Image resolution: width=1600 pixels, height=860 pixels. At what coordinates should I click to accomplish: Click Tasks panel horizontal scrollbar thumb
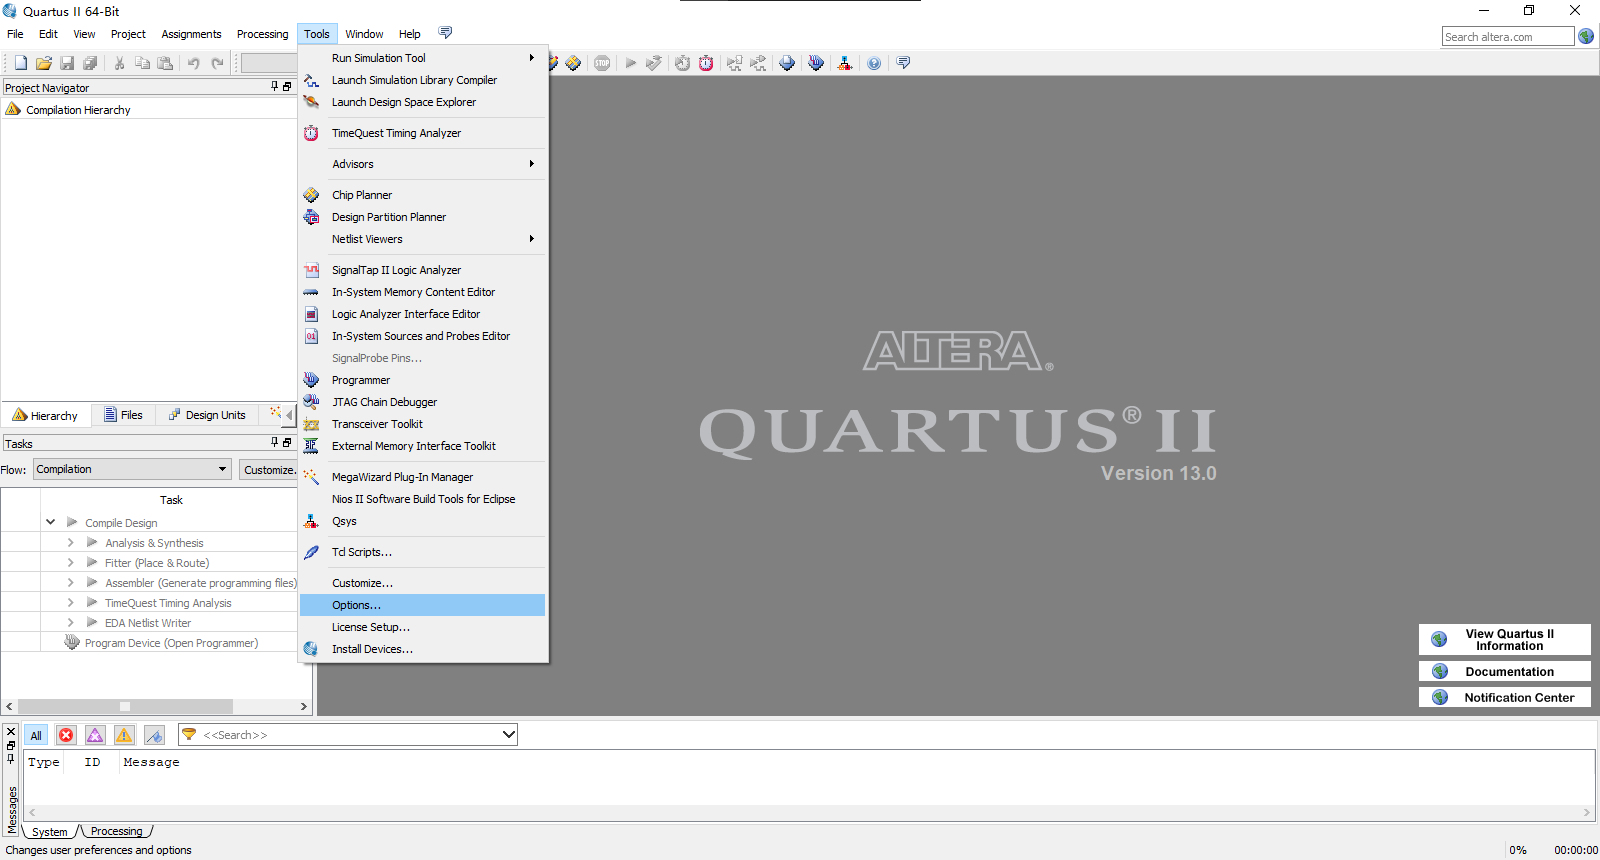pyautogui.click(x=125, y=706)
